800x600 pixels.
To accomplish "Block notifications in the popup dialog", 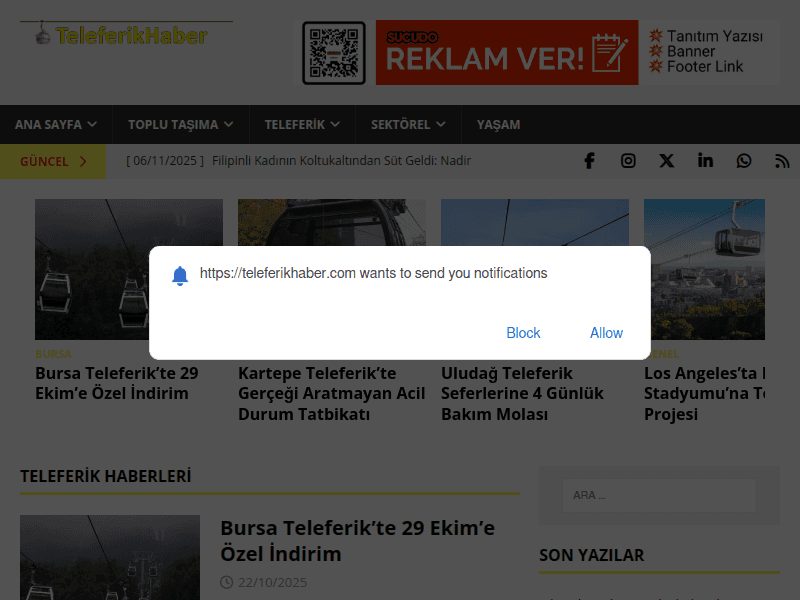I will (x=523, y=333).
